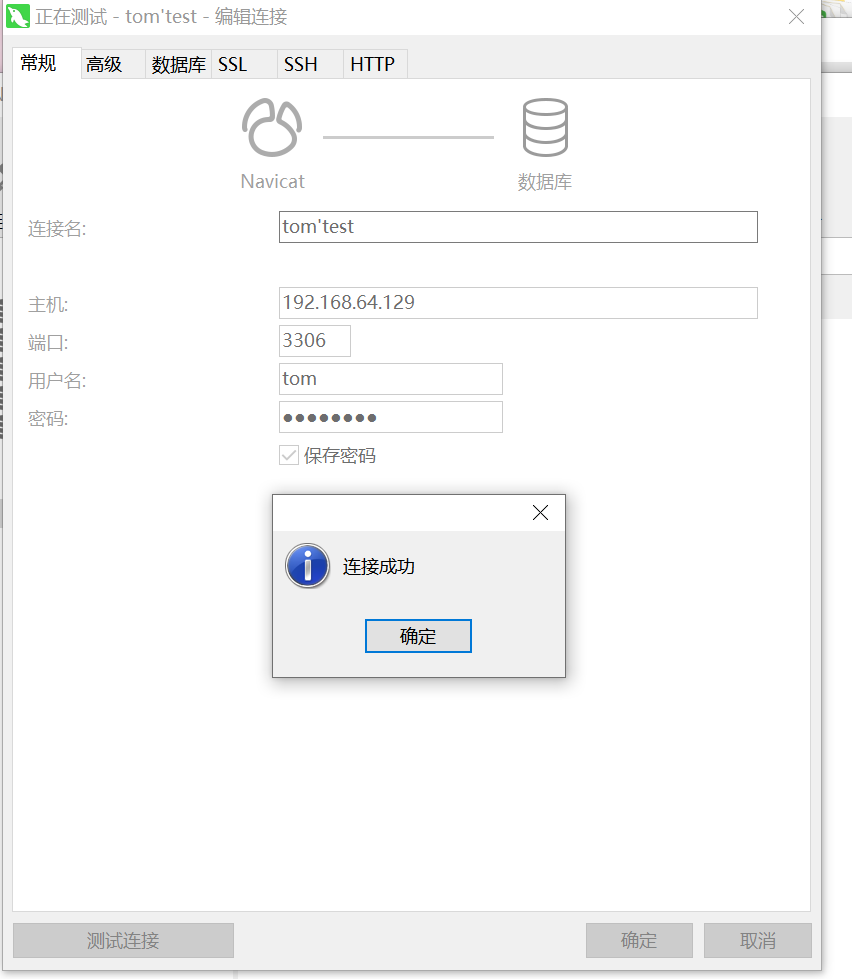This screenshot has width=852, height=979.
Task: Click the Navicat label under the logo
Action: click(x=273, y=182)
